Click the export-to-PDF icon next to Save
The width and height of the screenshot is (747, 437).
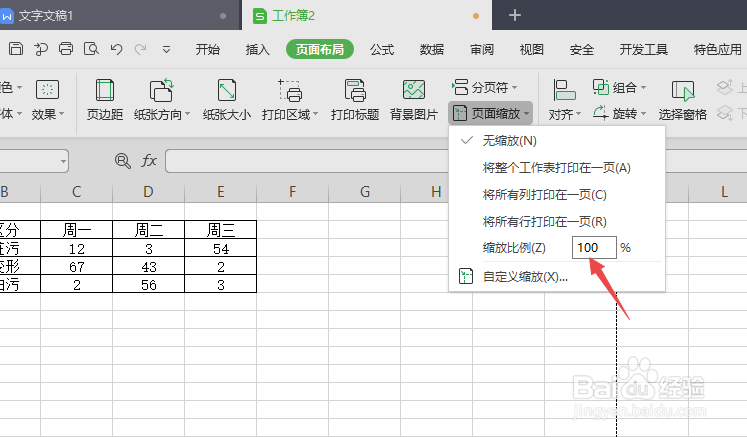(x=41, y=49)
